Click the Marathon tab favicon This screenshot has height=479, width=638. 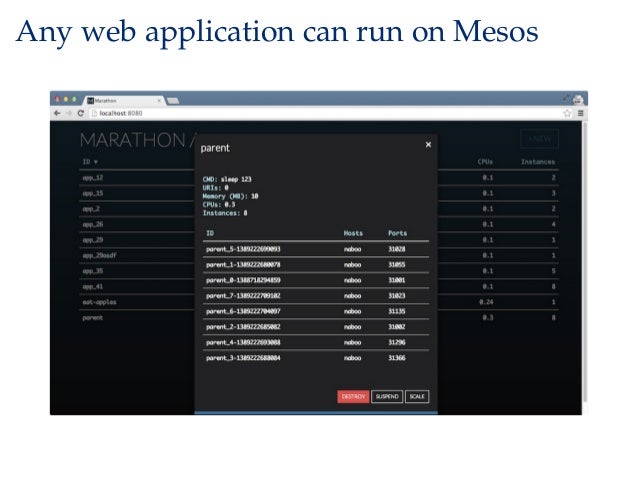(91, 101)
